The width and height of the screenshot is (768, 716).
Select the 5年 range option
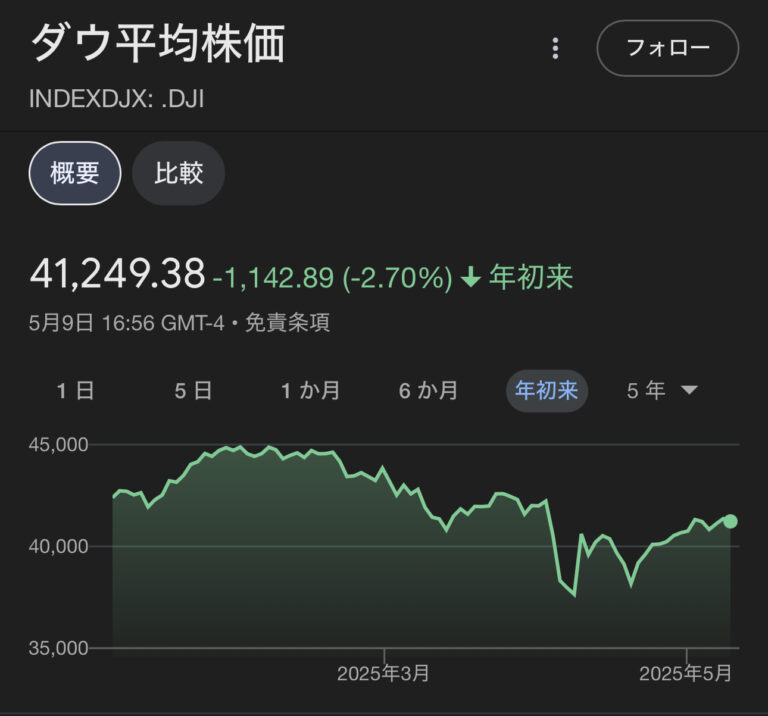(x=646, y=391)
